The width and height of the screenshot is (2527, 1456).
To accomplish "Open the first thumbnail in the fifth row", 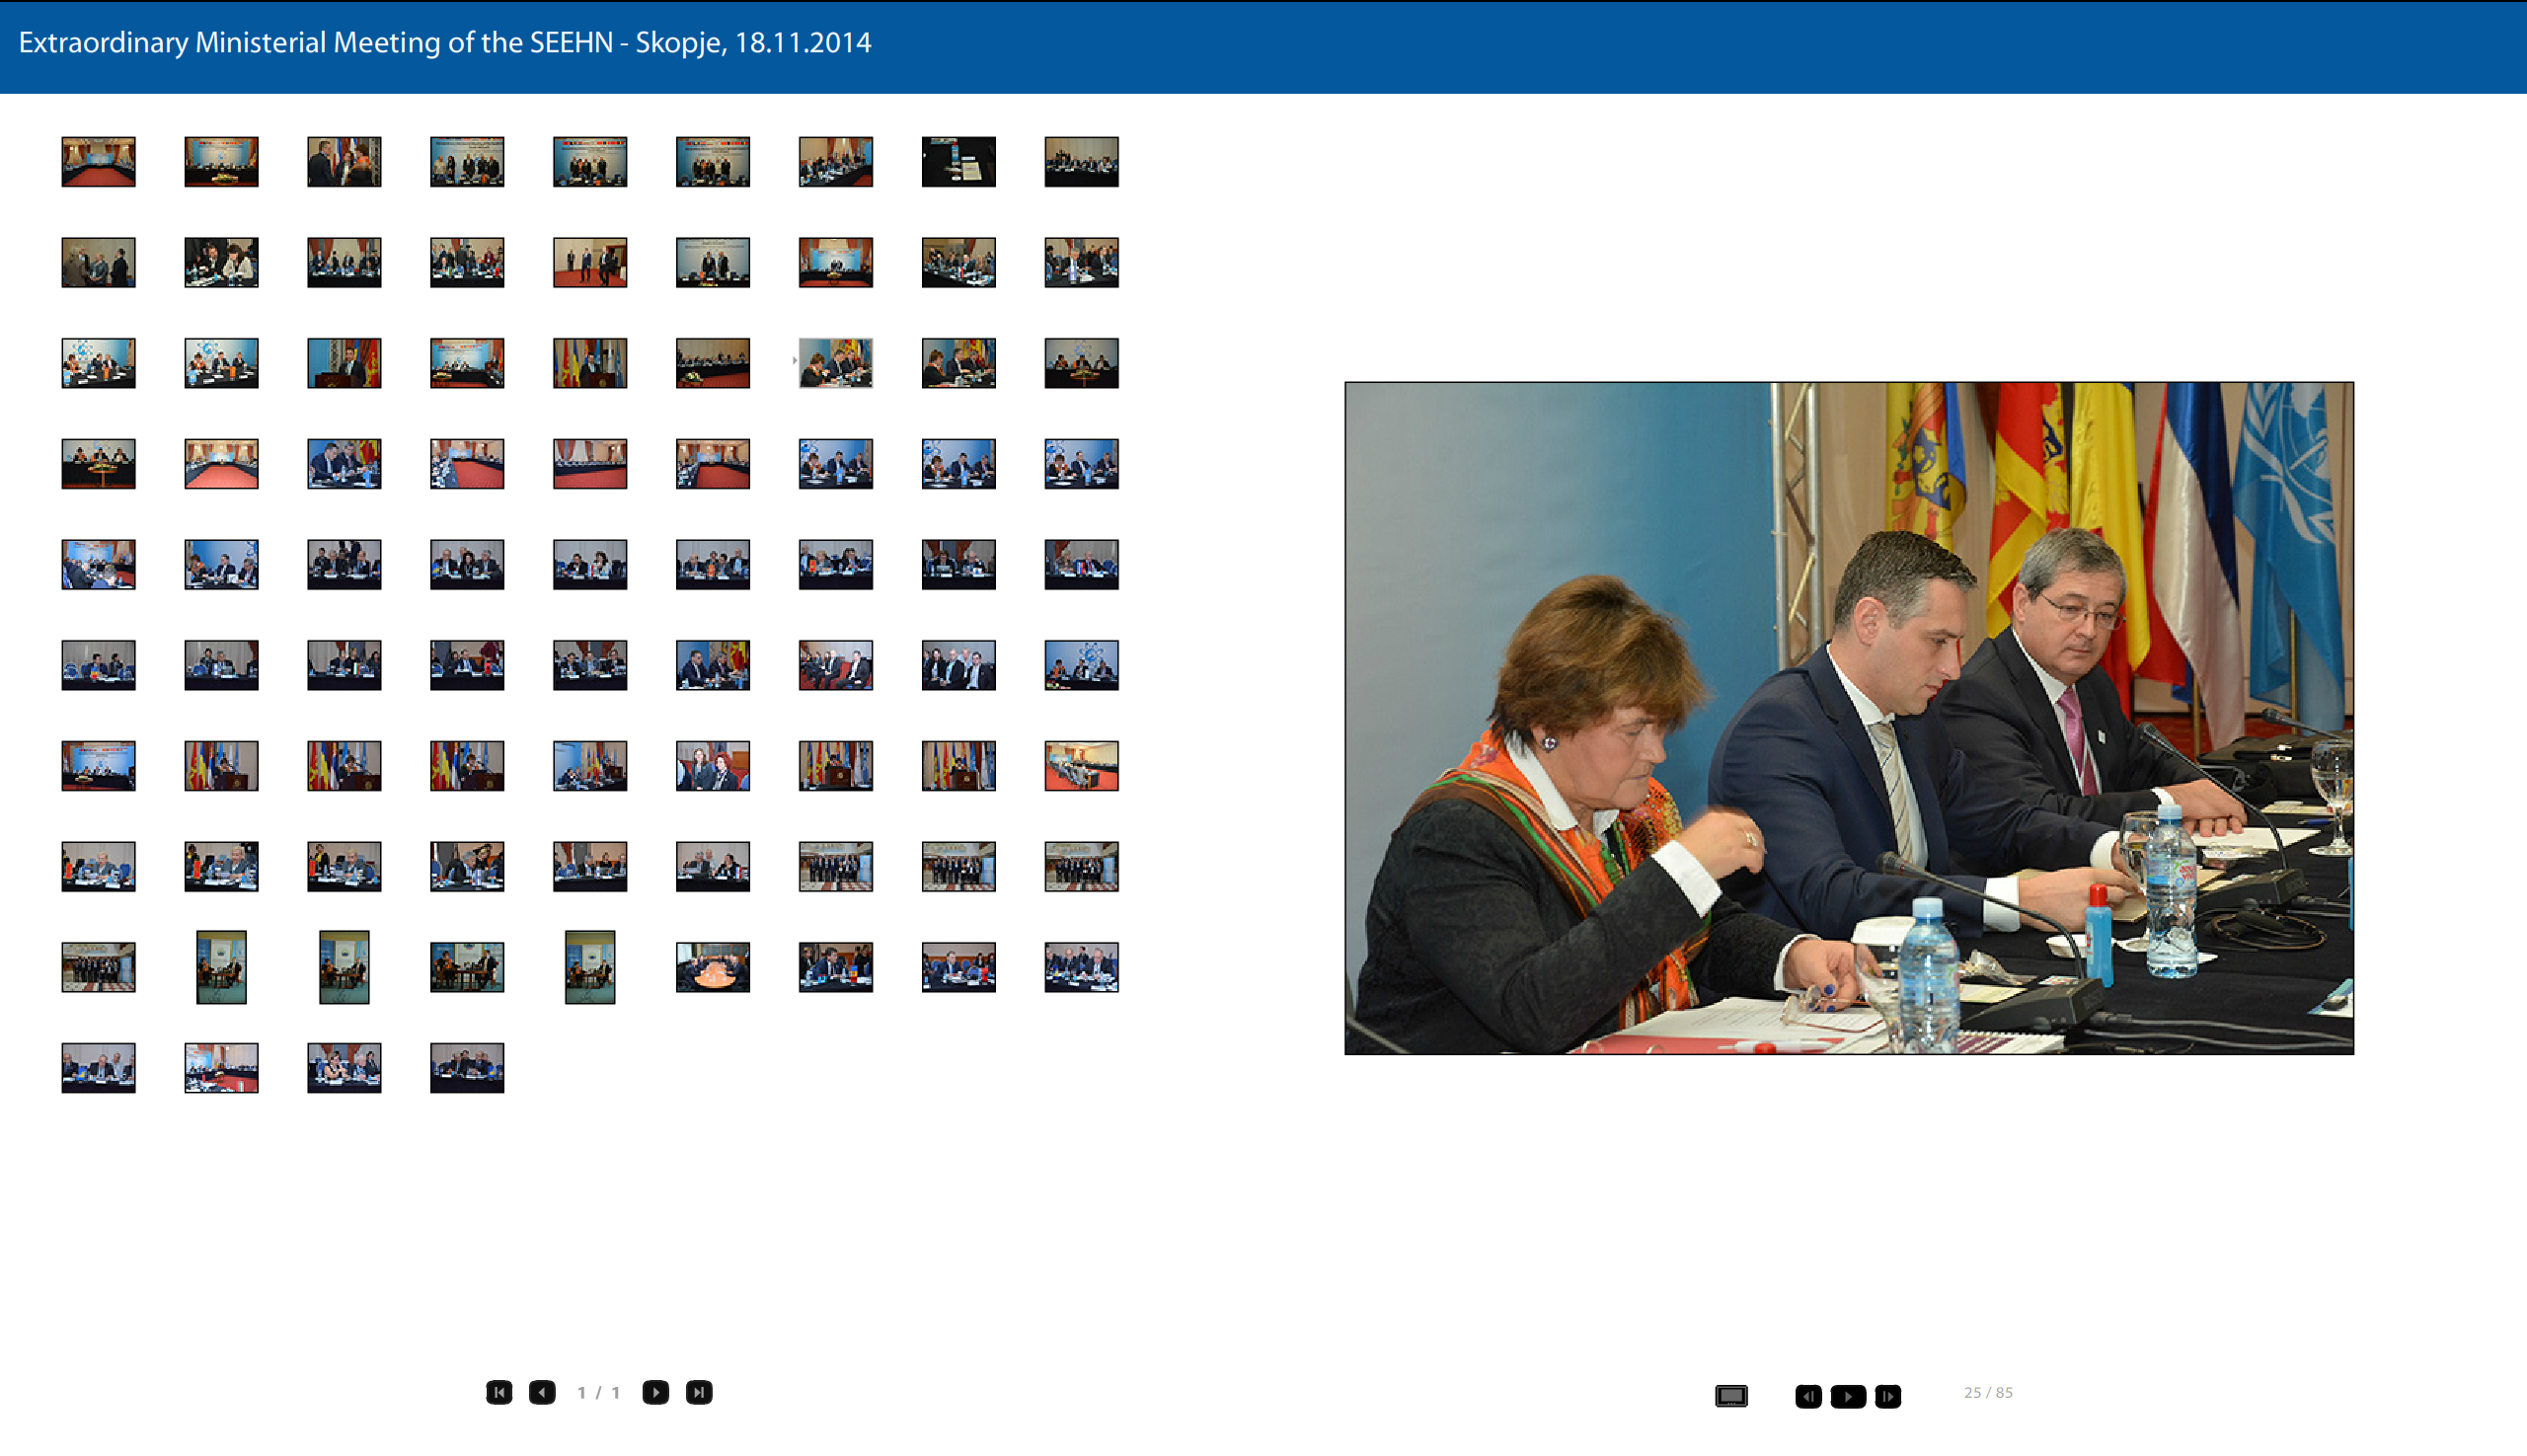I will (98, 565).
